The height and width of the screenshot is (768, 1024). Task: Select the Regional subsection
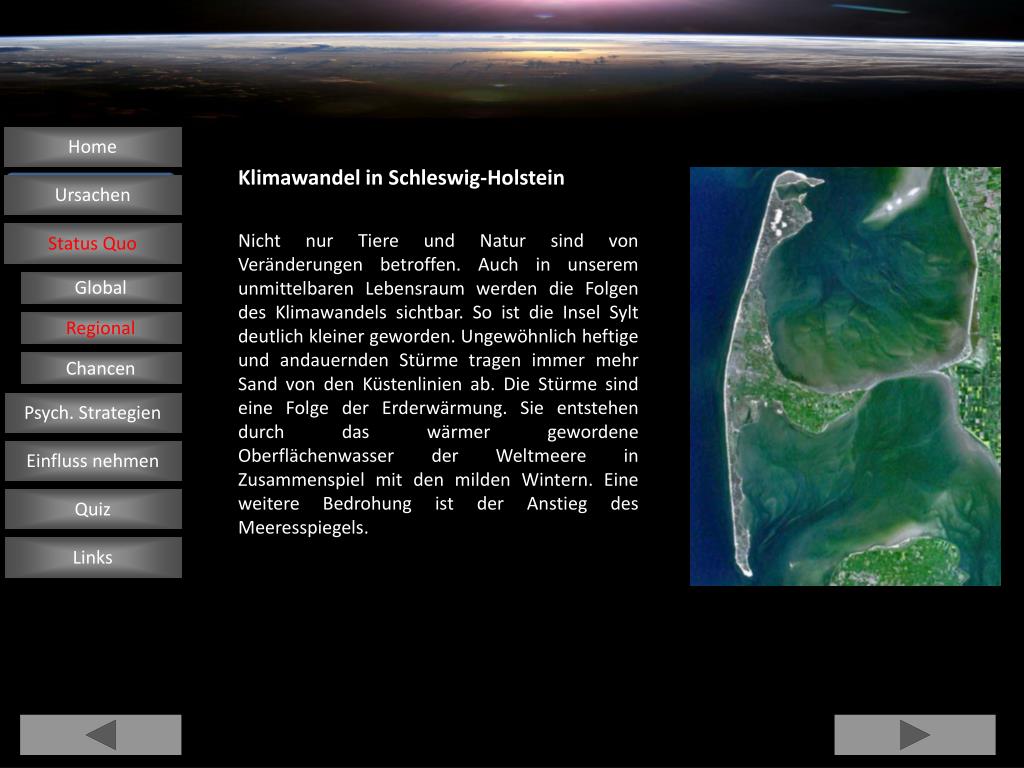[101, 328]
